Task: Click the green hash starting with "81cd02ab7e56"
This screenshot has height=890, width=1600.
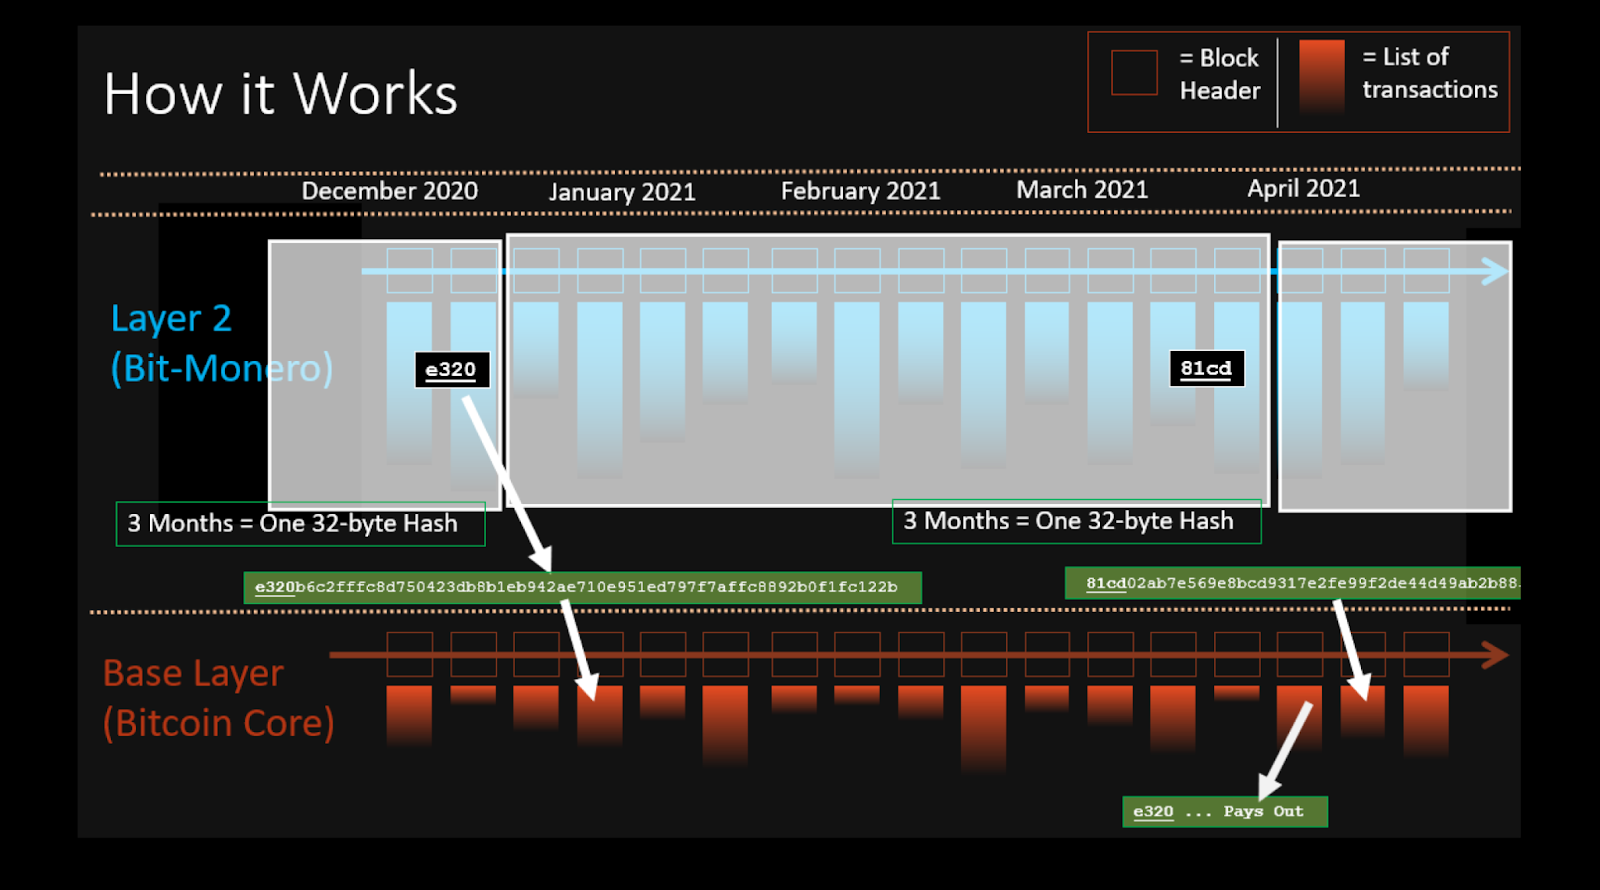Action: click(1293, 583)
